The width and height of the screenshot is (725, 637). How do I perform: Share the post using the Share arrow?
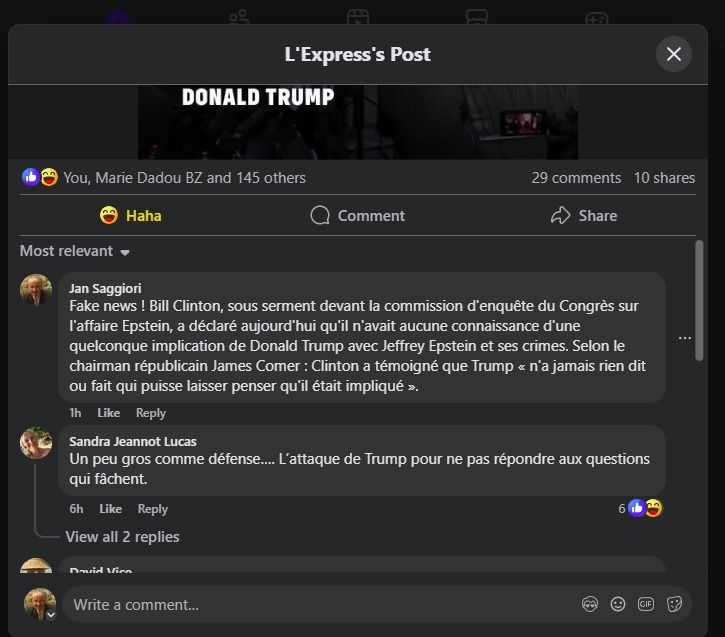pos(584,215)
